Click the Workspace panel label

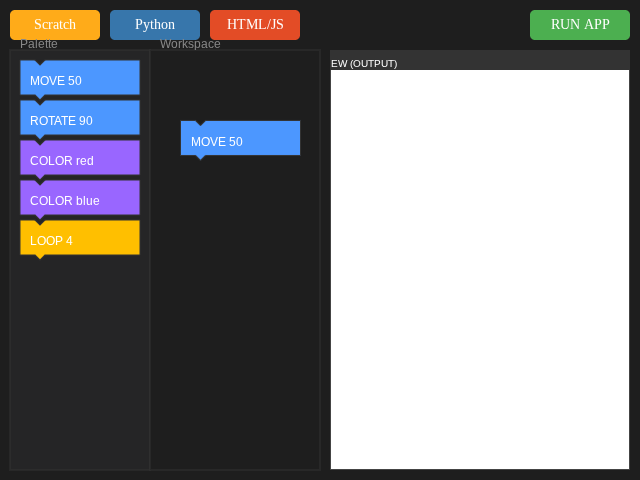(x=190, y=44)
